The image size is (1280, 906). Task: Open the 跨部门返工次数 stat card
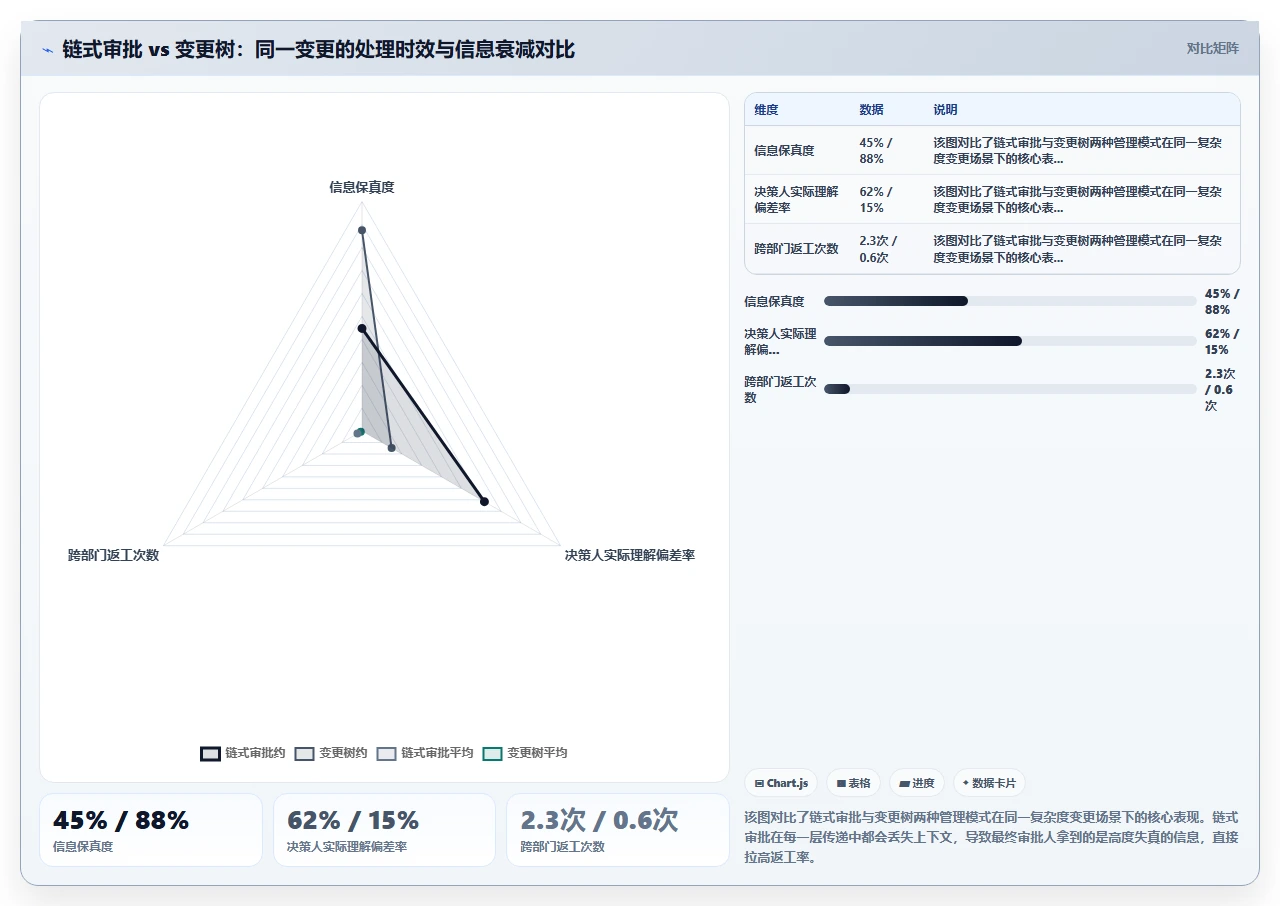[x=618, y=830]
